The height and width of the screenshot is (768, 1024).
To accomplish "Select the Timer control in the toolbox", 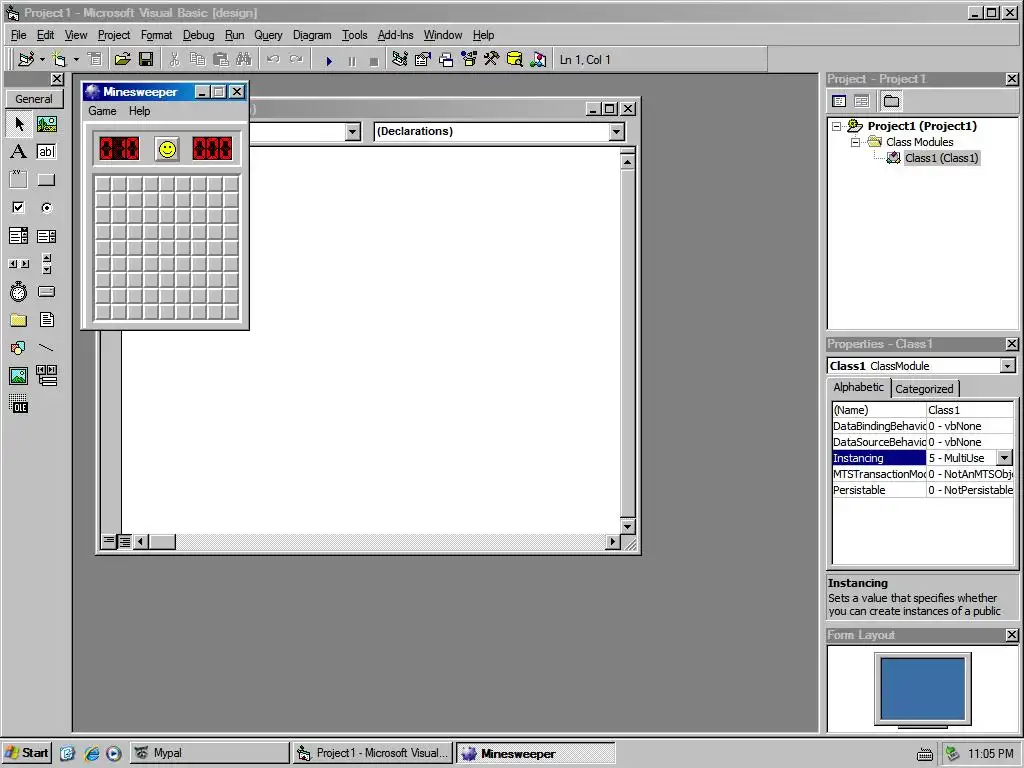I will coord(19,291).
